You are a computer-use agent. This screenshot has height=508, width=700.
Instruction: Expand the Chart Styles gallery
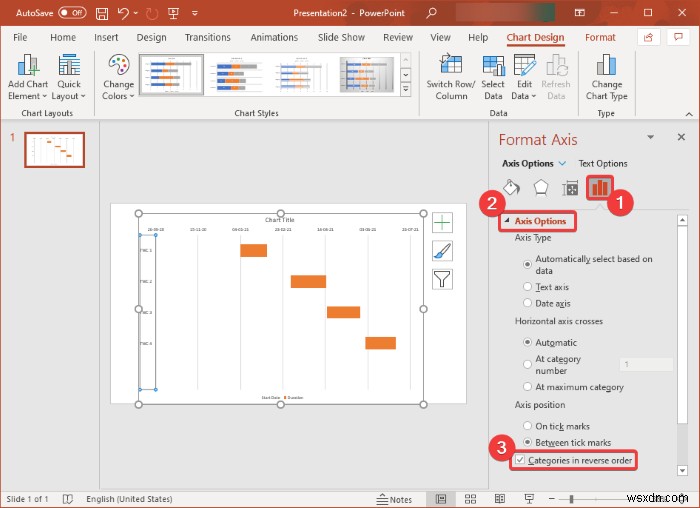coord(405,89)
